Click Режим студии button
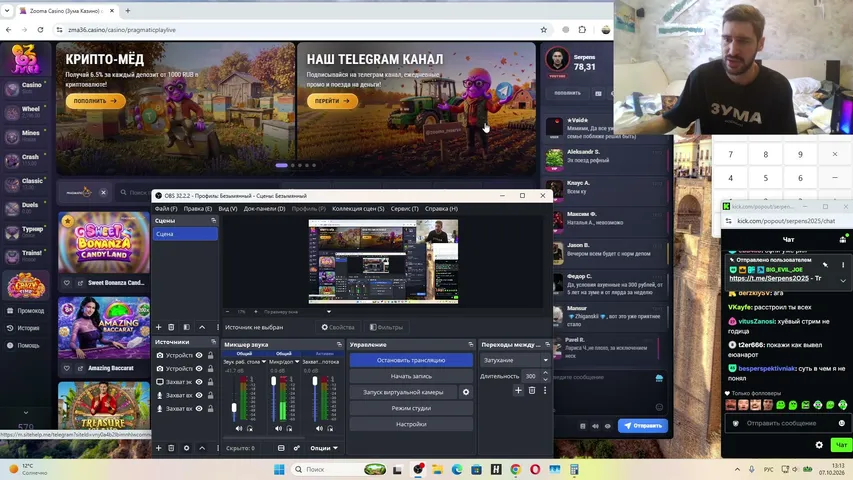The height and width of the screenshot is (480, 853). tap(411, 408)
